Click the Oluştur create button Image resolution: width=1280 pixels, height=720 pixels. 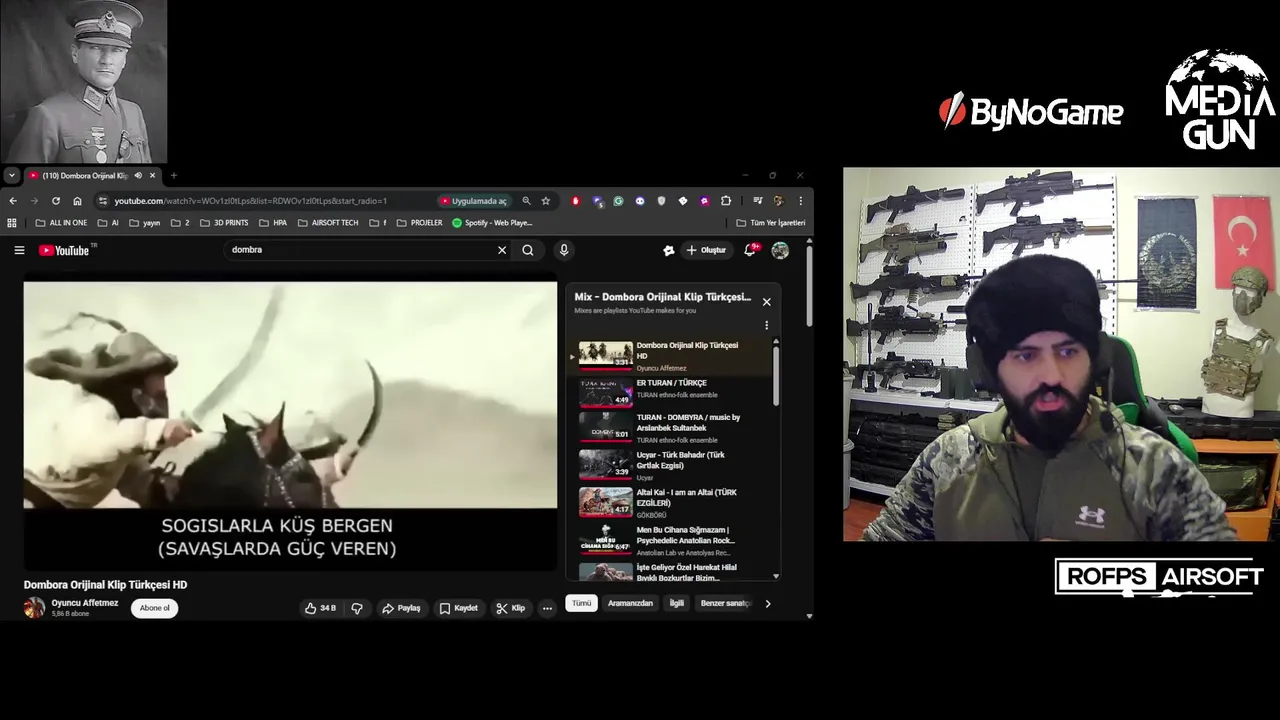point(707,250)
